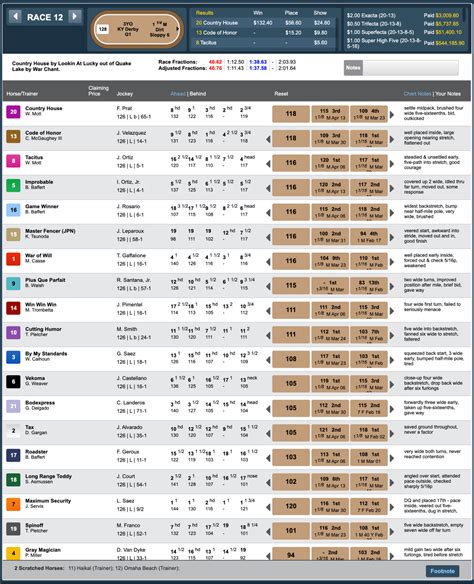Click Win Win Win number 14 badge
Screen dimensions: 474x584
point(13,308)
